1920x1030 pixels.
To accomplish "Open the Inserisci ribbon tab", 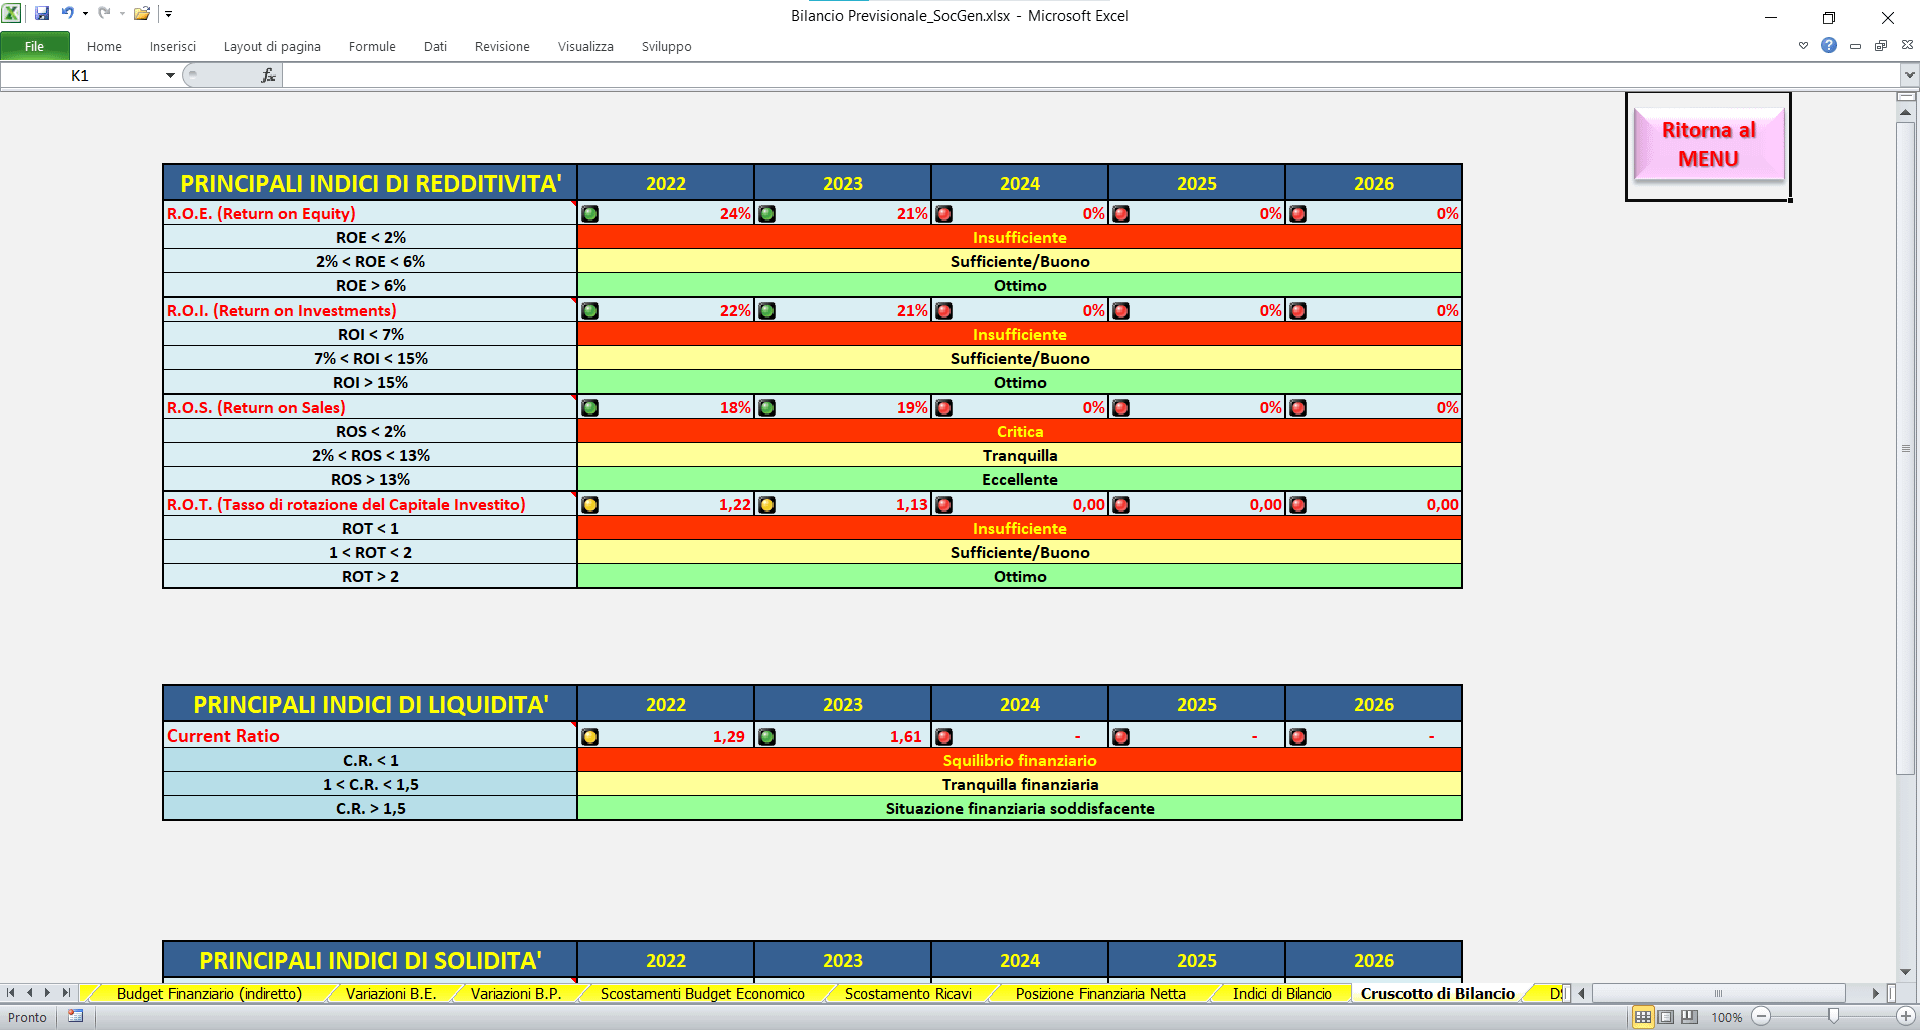I will click(173, 46).
